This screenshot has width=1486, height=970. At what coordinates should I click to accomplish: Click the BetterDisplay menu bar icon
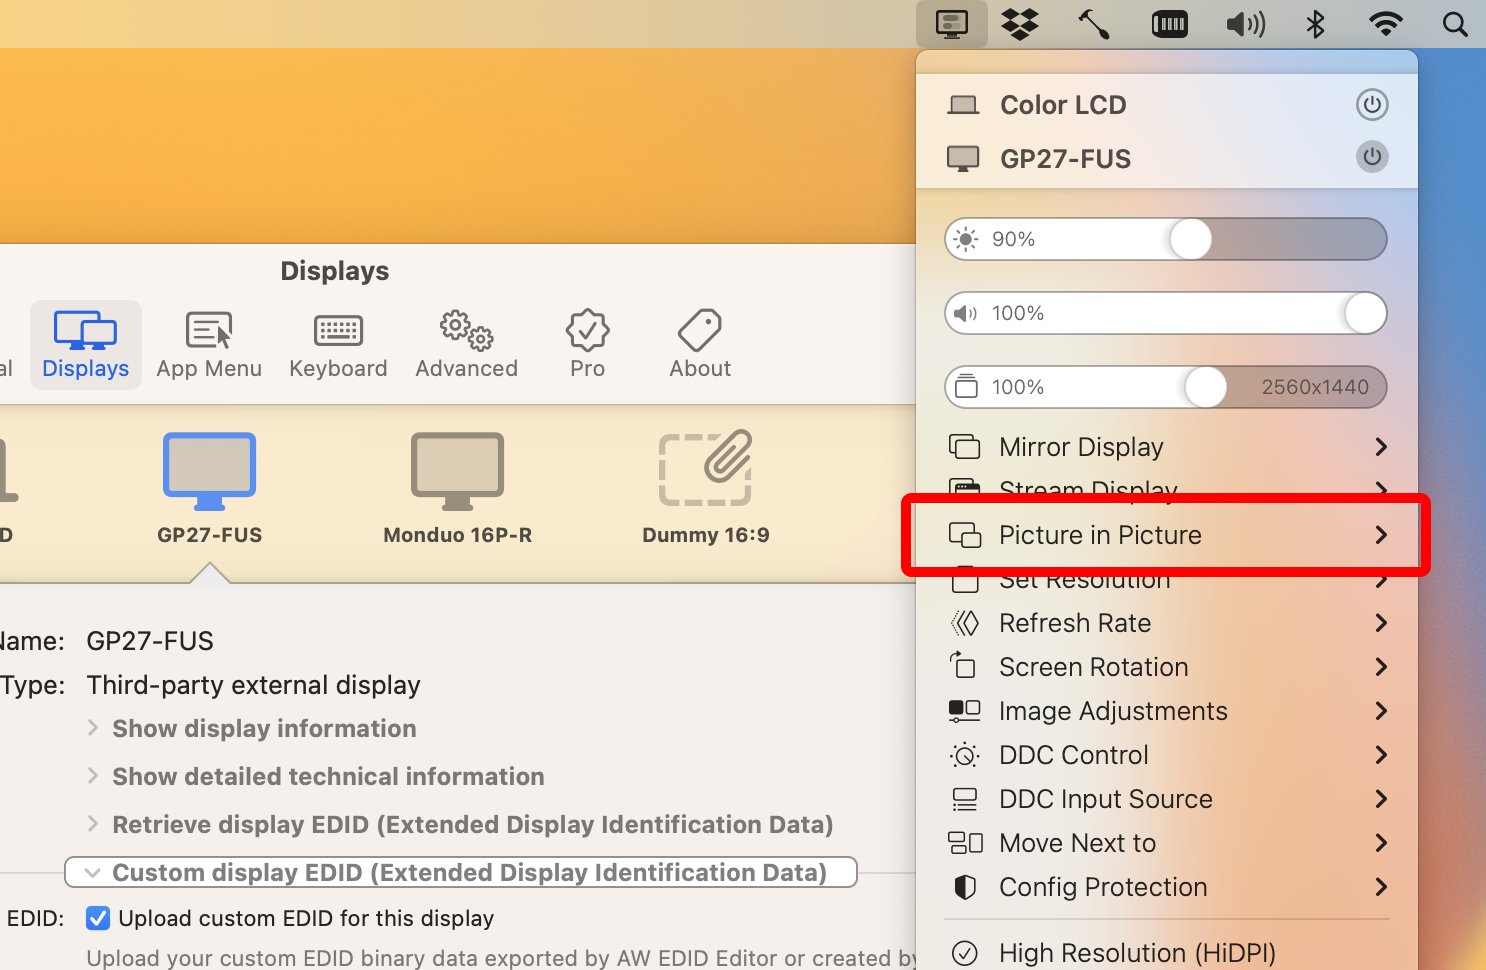pos(952,24)
